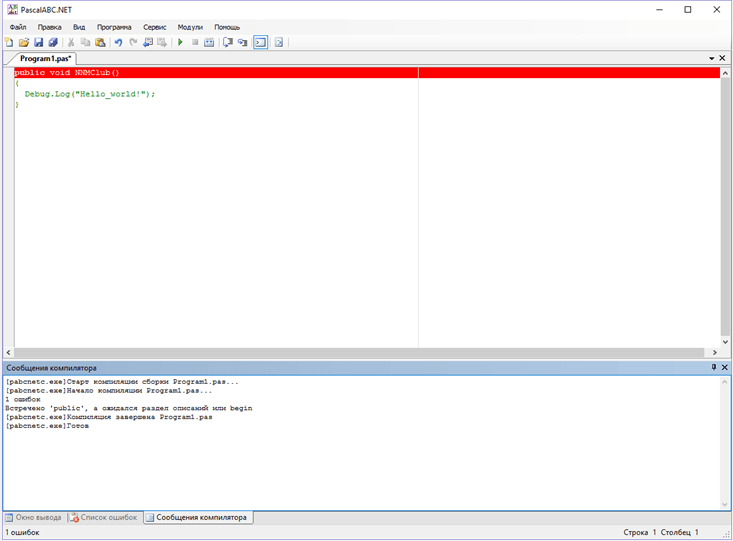Screen dimensions: 733x541
Task: Expand the Модули menu
Action: tap(190, 27)
